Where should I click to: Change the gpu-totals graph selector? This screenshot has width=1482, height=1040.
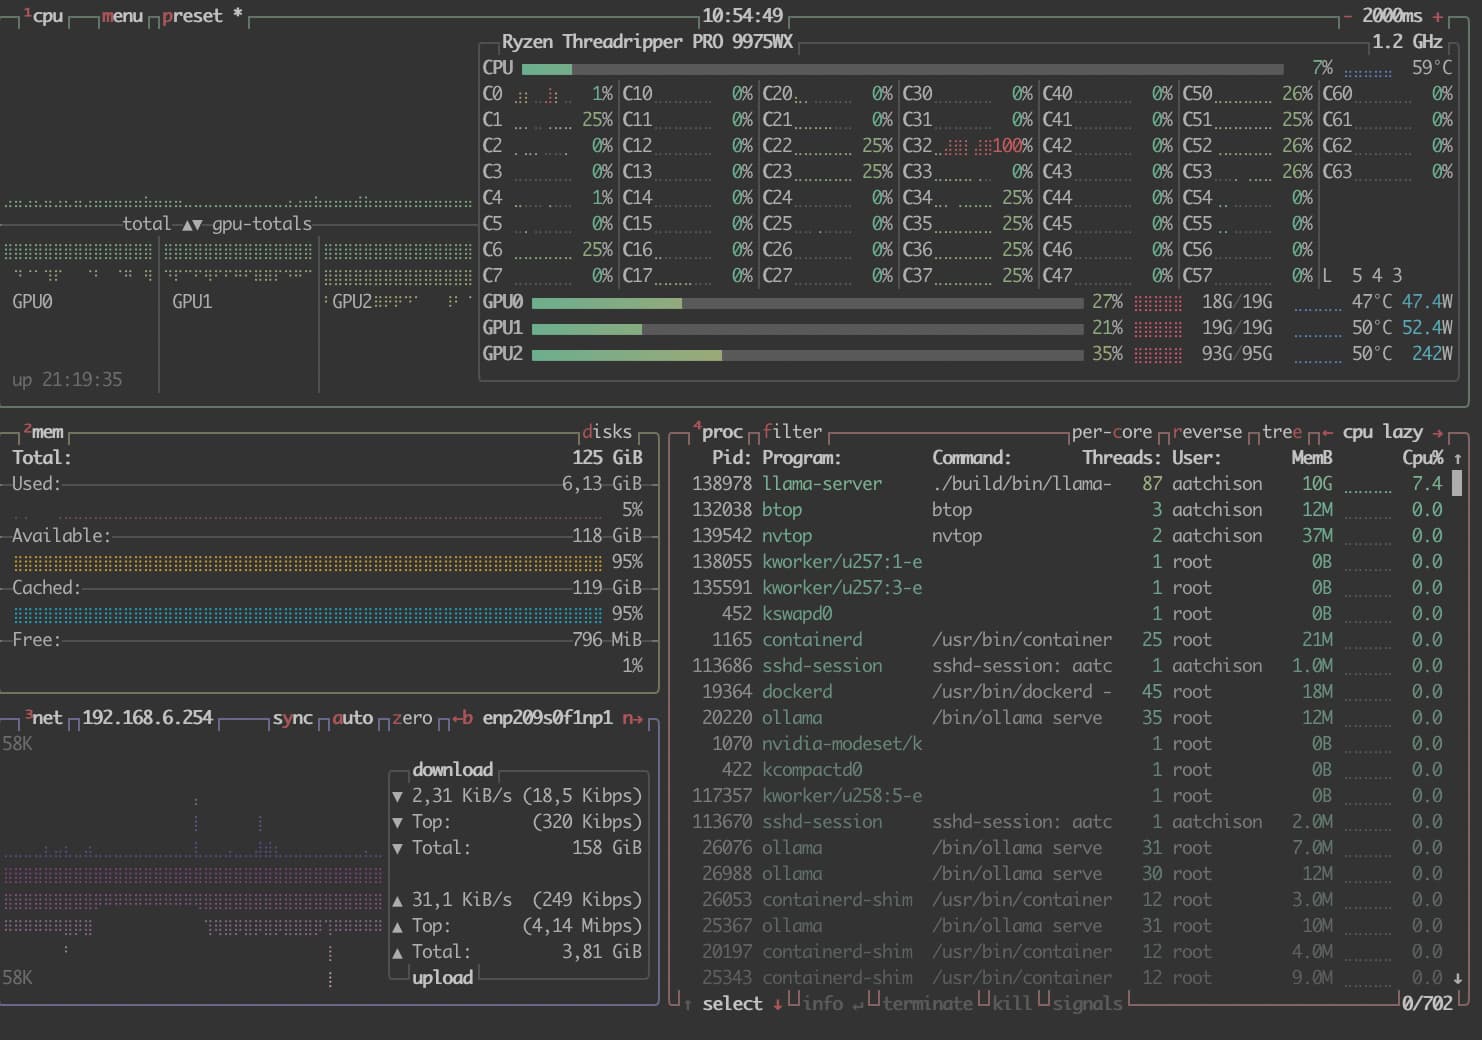261,224
